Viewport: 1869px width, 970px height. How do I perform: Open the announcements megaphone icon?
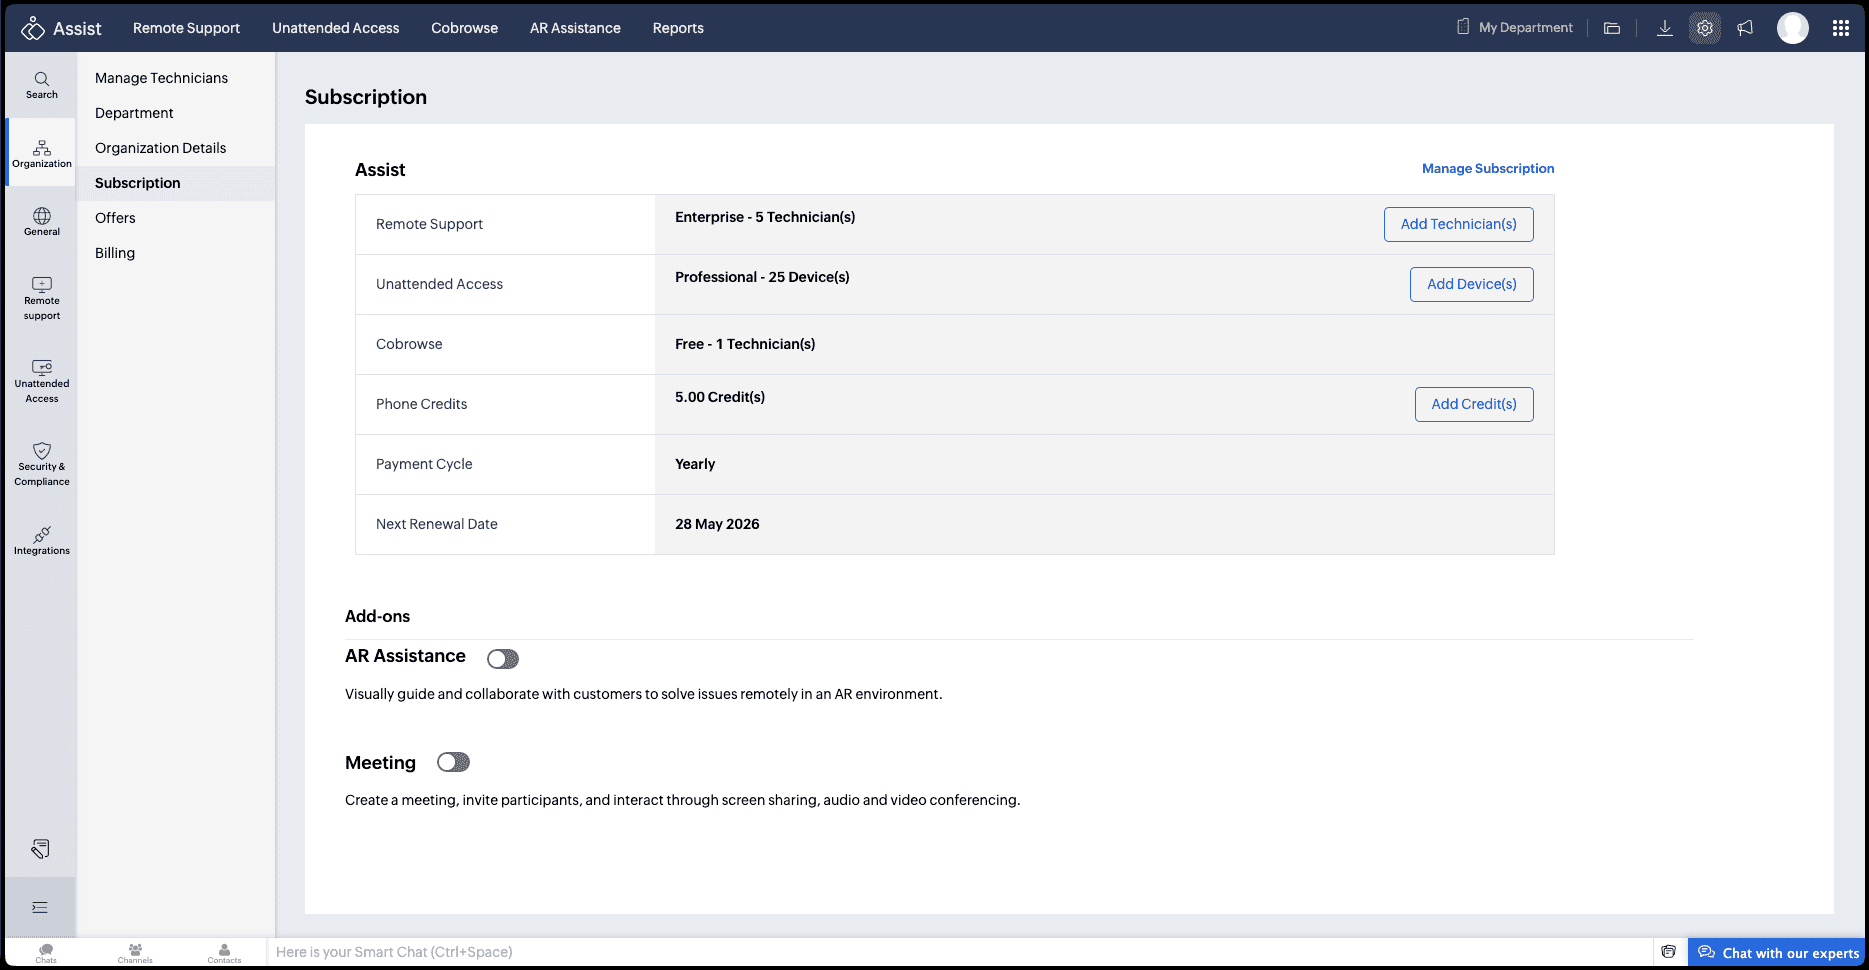click(x=1745, y=28)
